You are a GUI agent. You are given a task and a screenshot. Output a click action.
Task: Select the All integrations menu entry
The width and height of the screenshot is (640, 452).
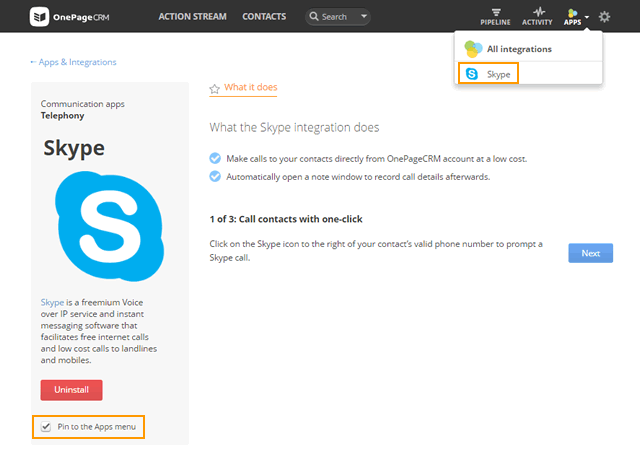pyautogui.click(x=528, y=49)
